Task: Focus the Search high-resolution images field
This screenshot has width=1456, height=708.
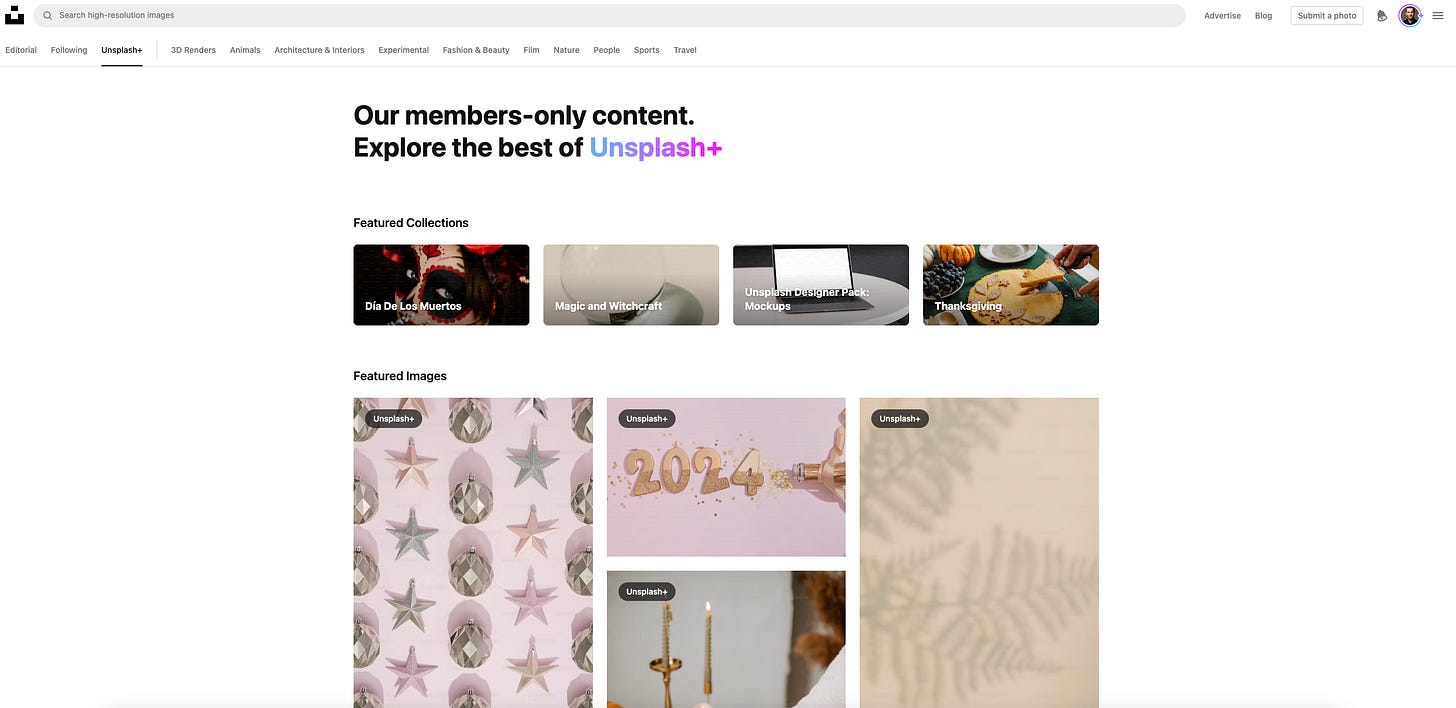Action: [x=610, y=16]
